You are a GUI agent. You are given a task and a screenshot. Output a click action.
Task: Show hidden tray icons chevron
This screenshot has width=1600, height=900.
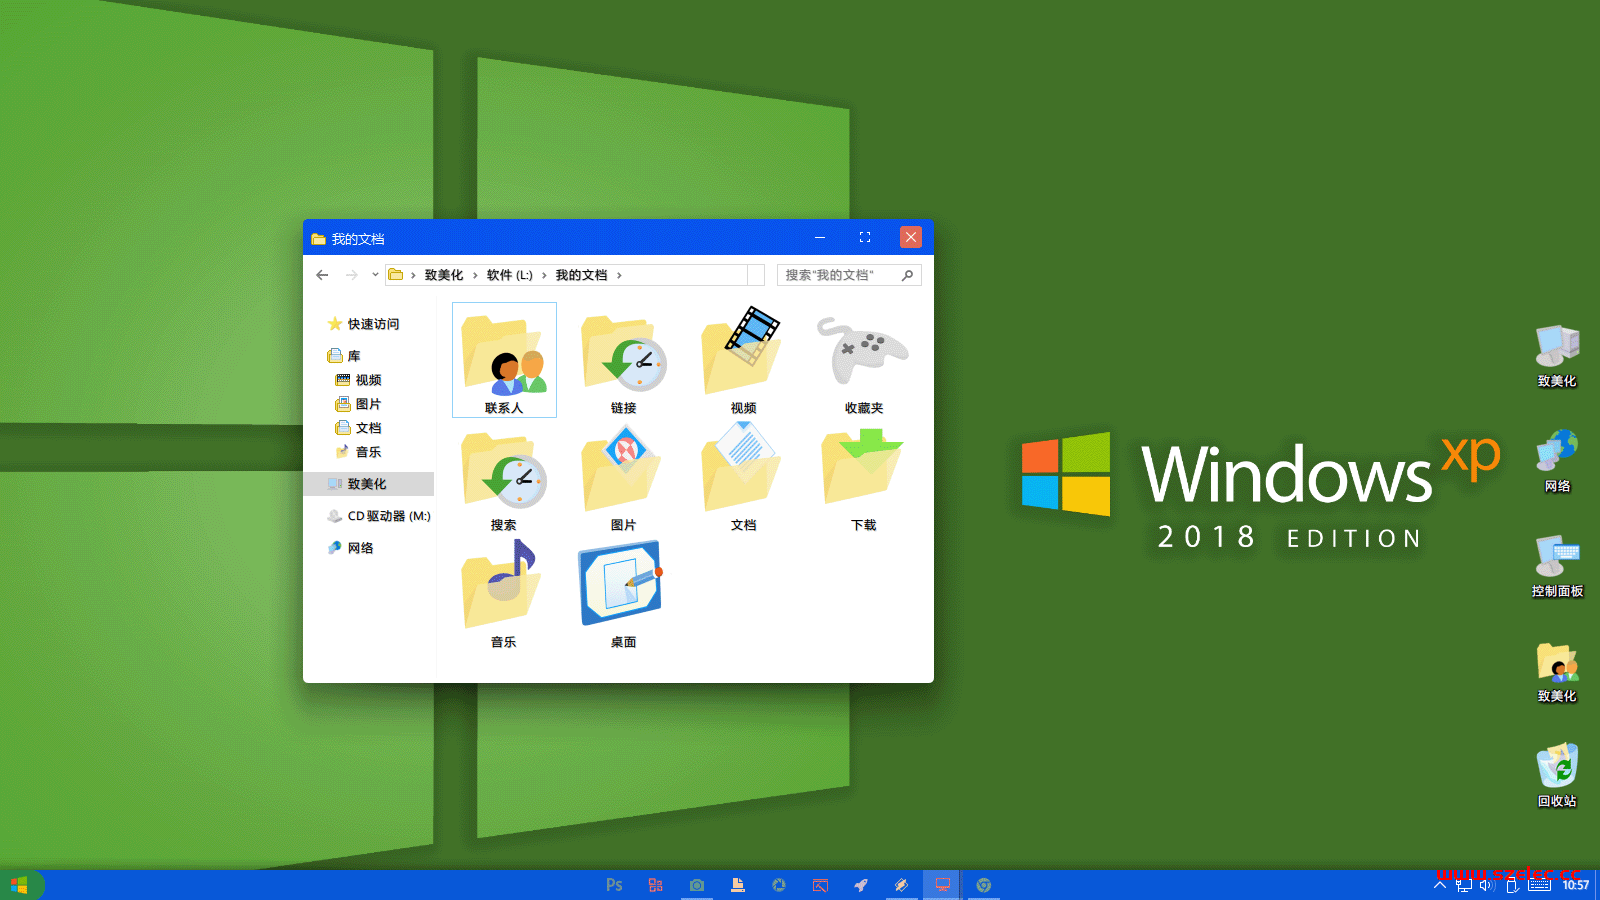(1440, 885)
